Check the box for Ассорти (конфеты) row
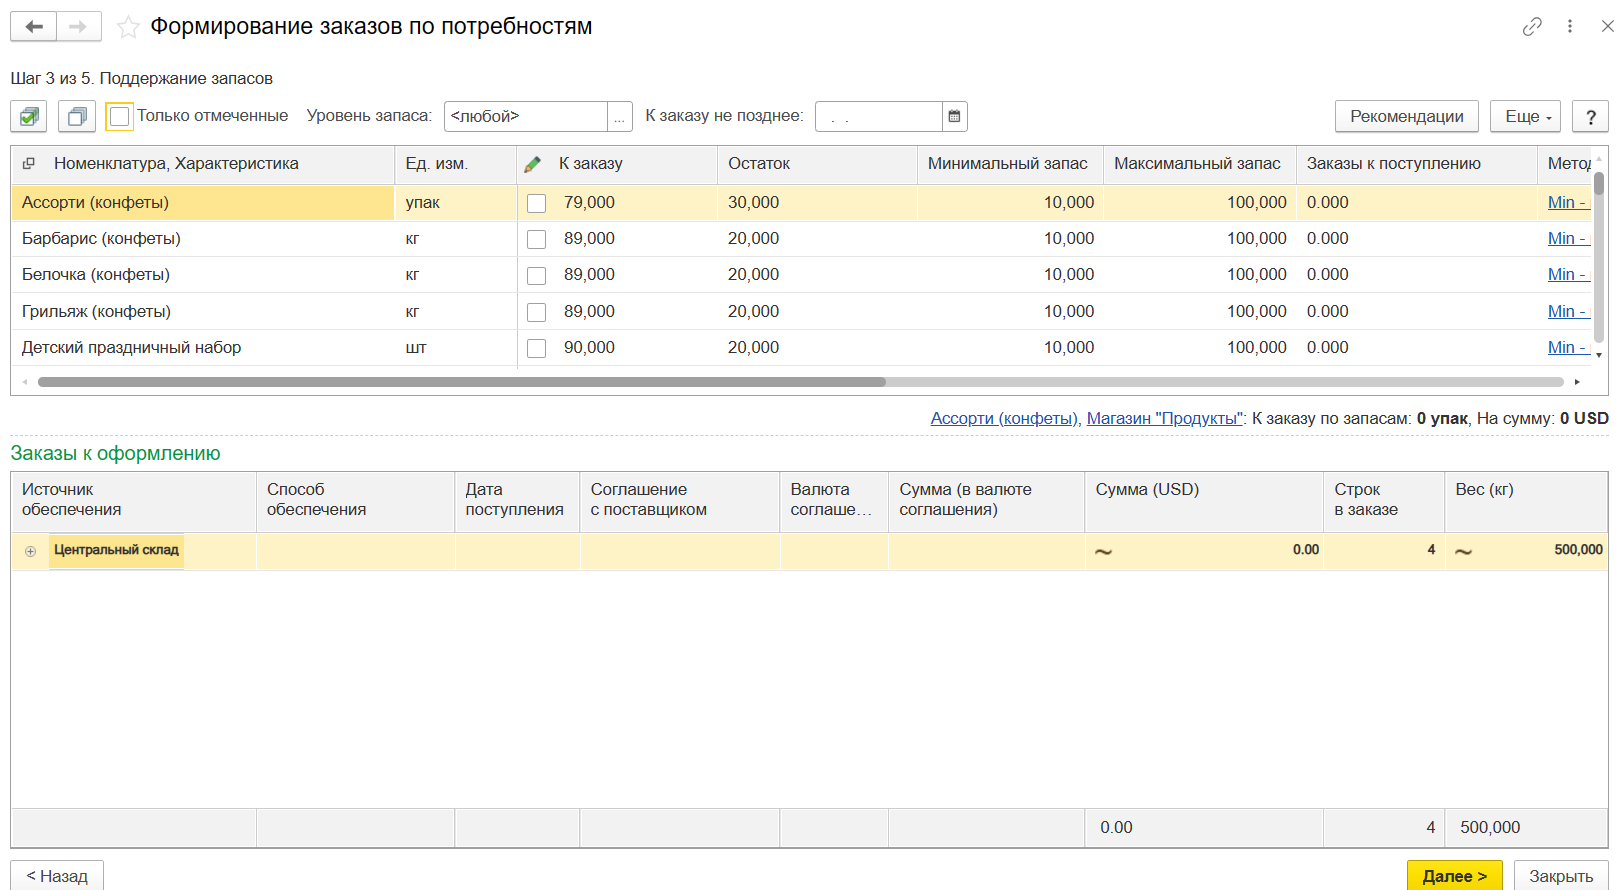 pos(537,203)
